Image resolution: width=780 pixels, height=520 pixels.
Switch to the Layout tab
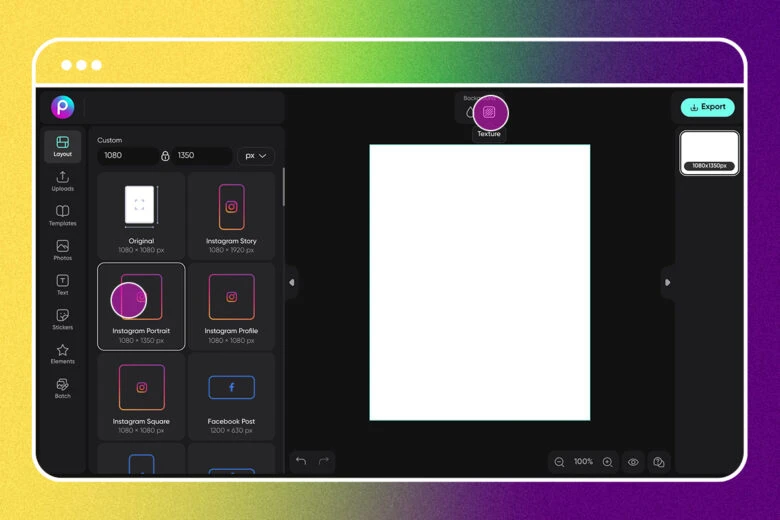(x=62, y=146)
